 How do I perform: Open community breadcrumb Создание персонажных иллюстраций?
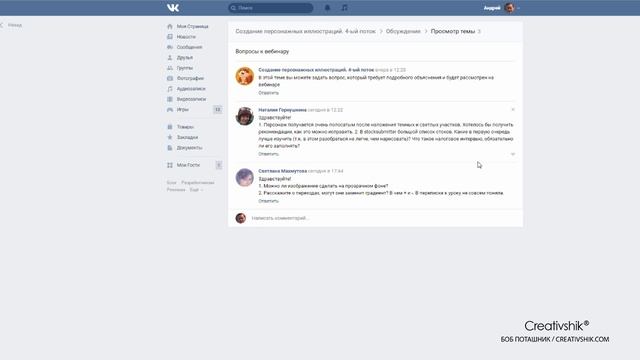coord(305,31)
